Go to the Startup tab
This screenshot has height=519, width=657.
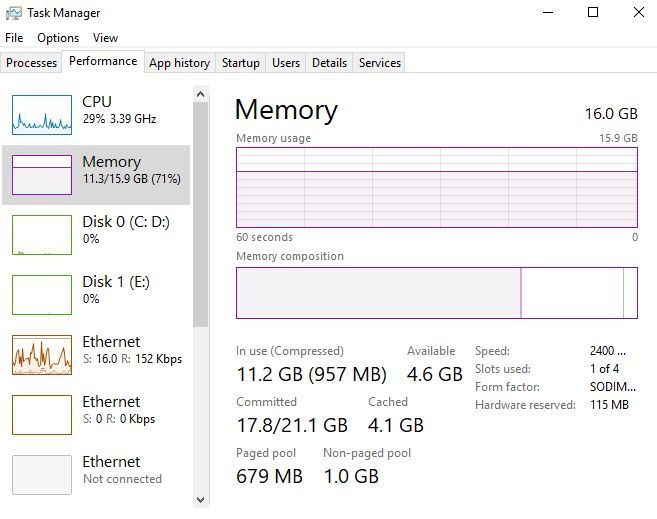click(241, 63)
